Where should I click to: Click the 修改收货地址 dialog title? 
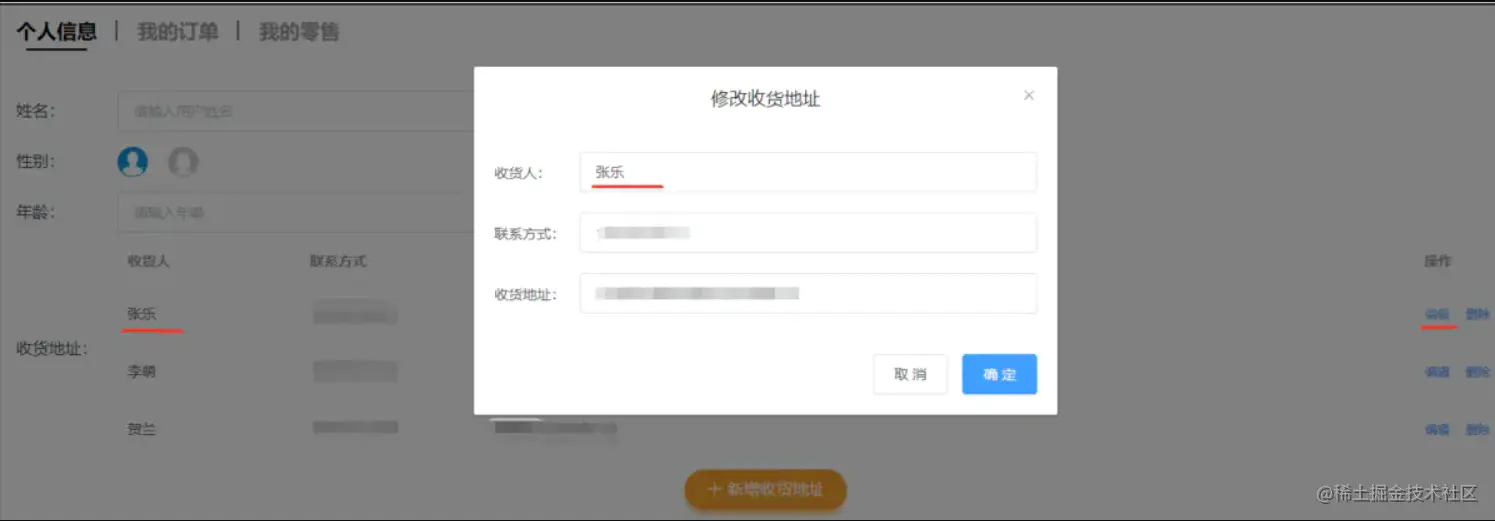765,99
